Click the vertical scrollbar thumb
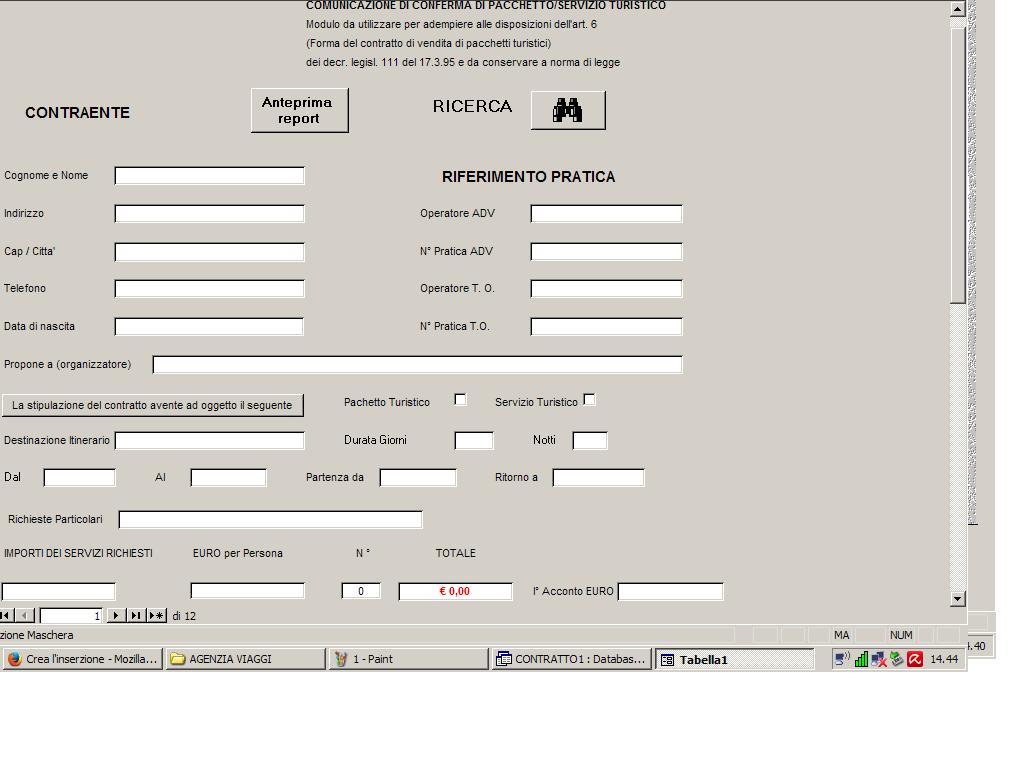This screenshot has width=1024, height=768. [x=958, y=165]
